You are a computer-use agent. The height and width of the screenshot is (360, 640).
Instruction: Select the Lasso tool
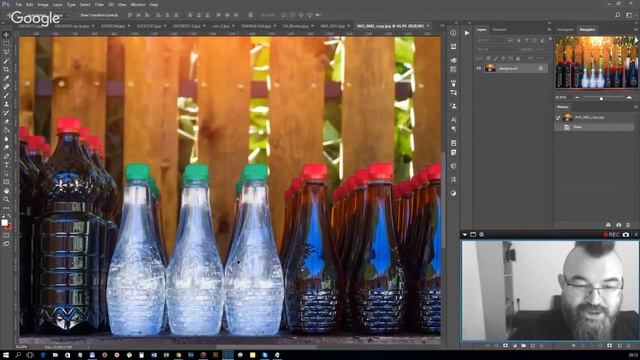click(x=6, y=52)
